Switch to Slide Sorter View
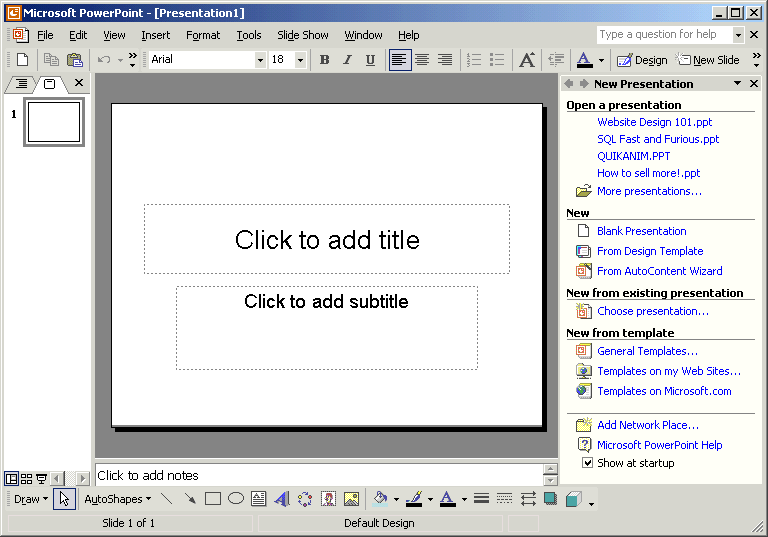The height and width of the screenshot is (537, 768). tap(26, 478)
